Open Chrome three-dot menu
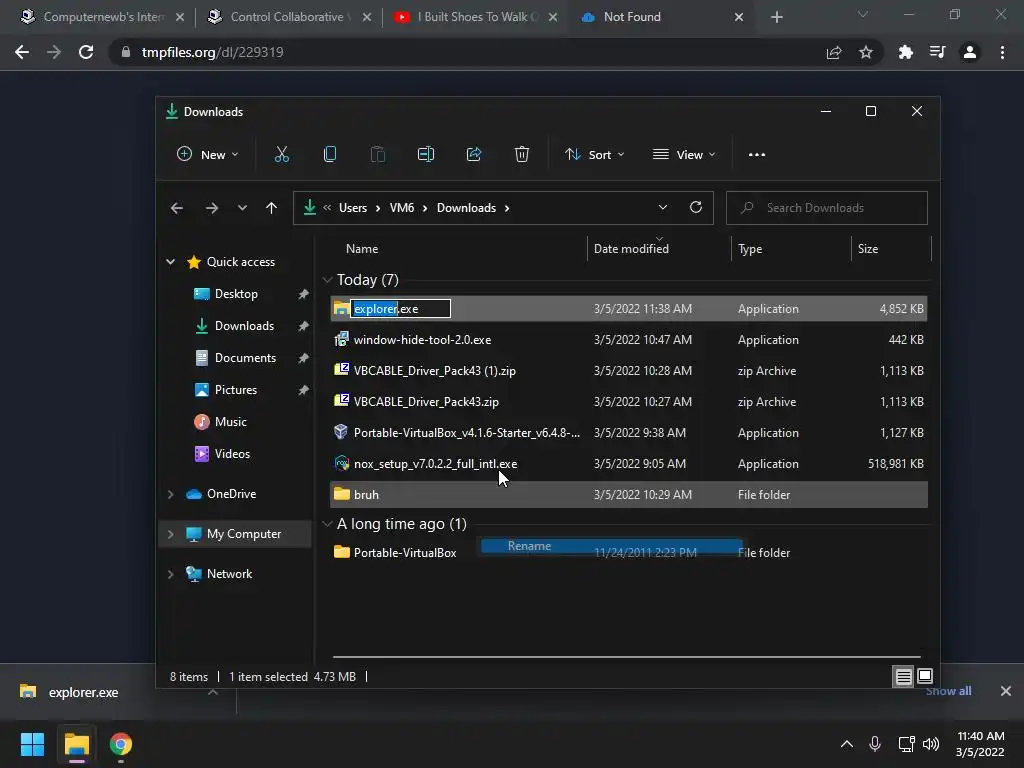 point(1002,52)
